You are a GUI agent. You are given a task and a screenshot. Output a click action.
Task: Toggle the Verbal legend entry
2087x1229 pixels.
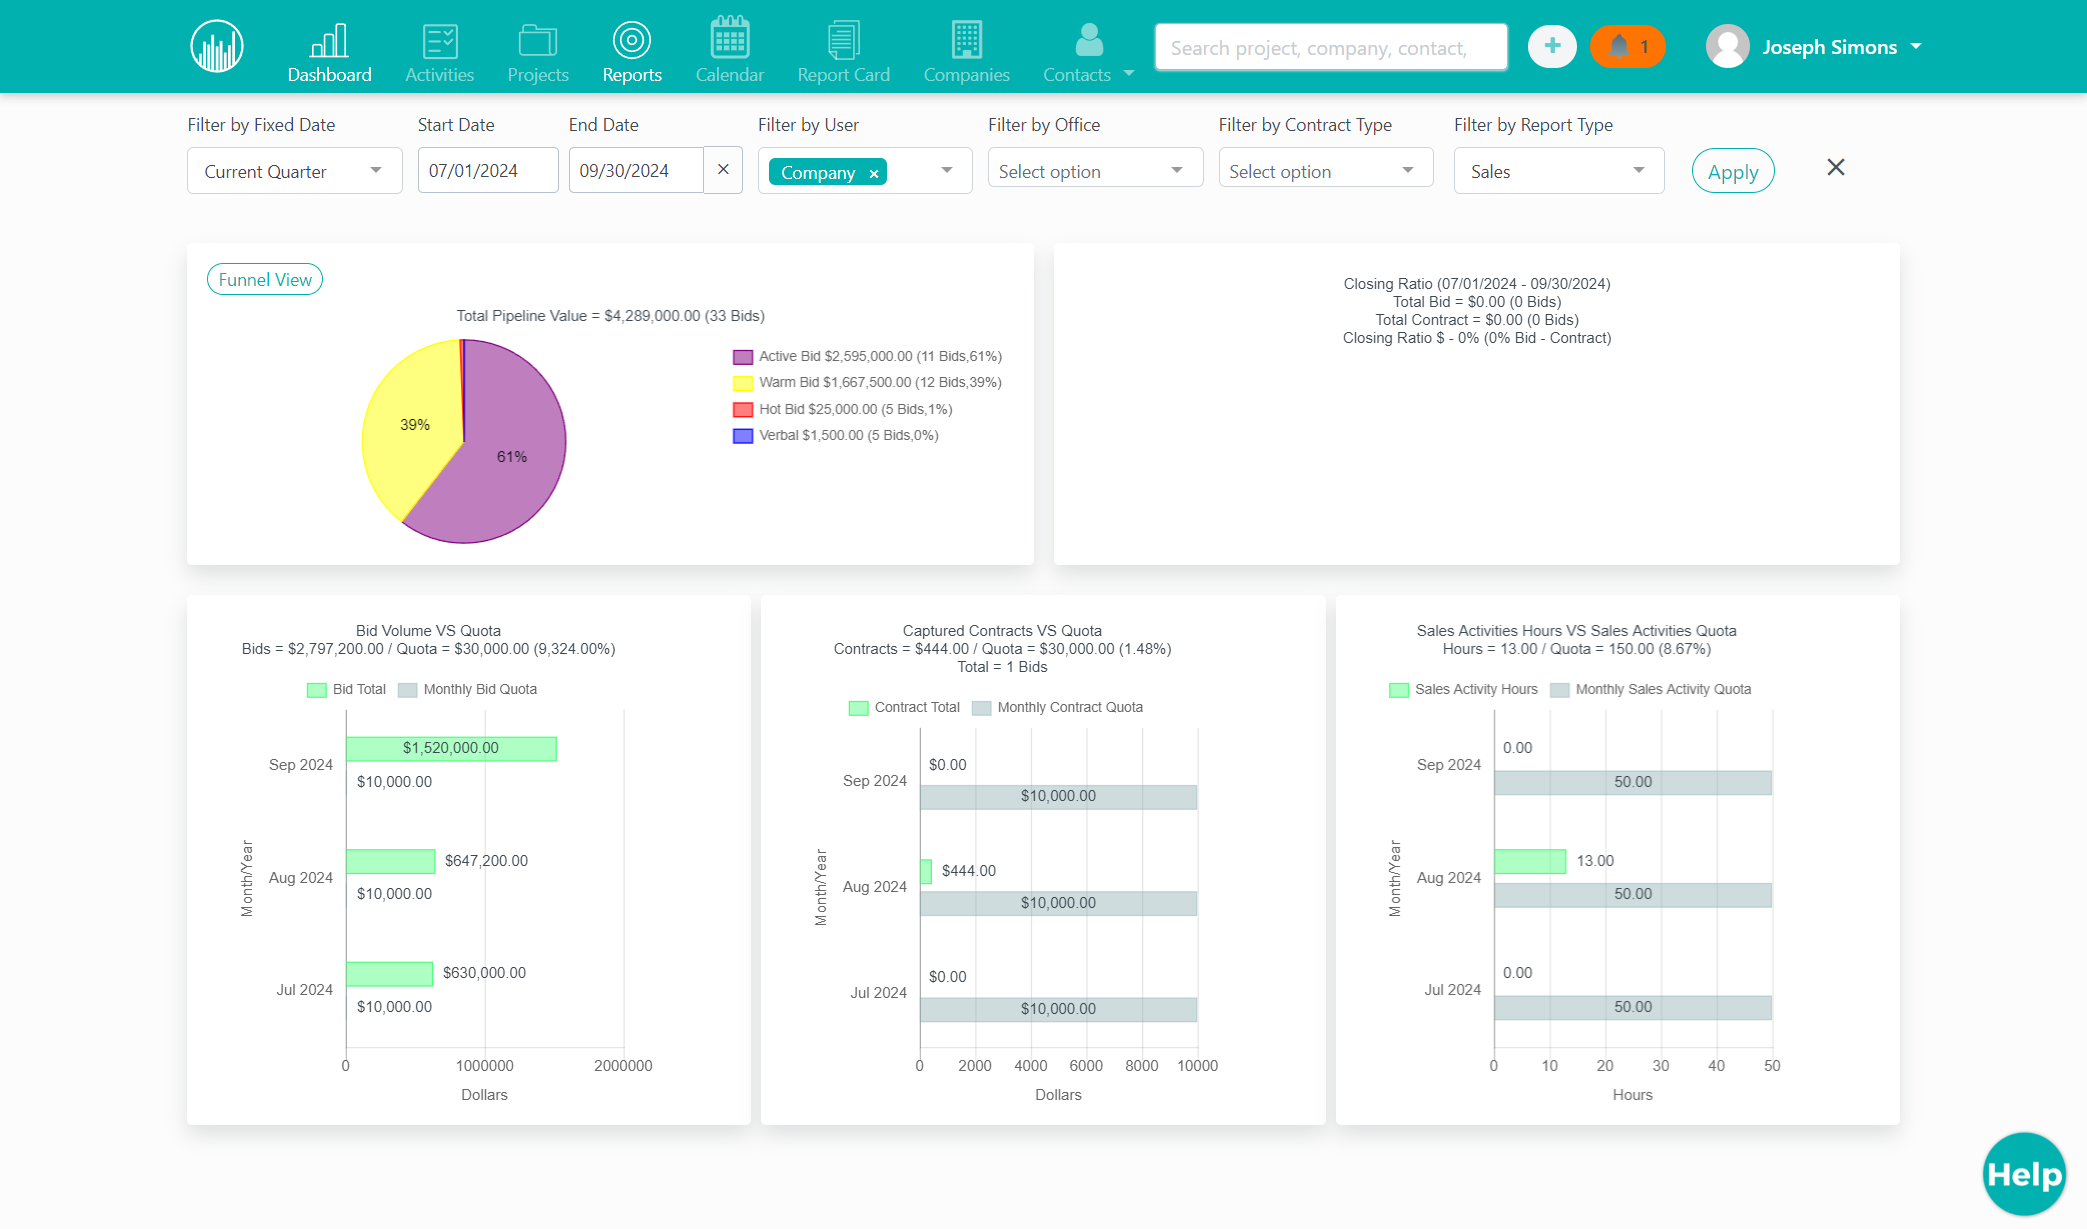pos(835,435)
